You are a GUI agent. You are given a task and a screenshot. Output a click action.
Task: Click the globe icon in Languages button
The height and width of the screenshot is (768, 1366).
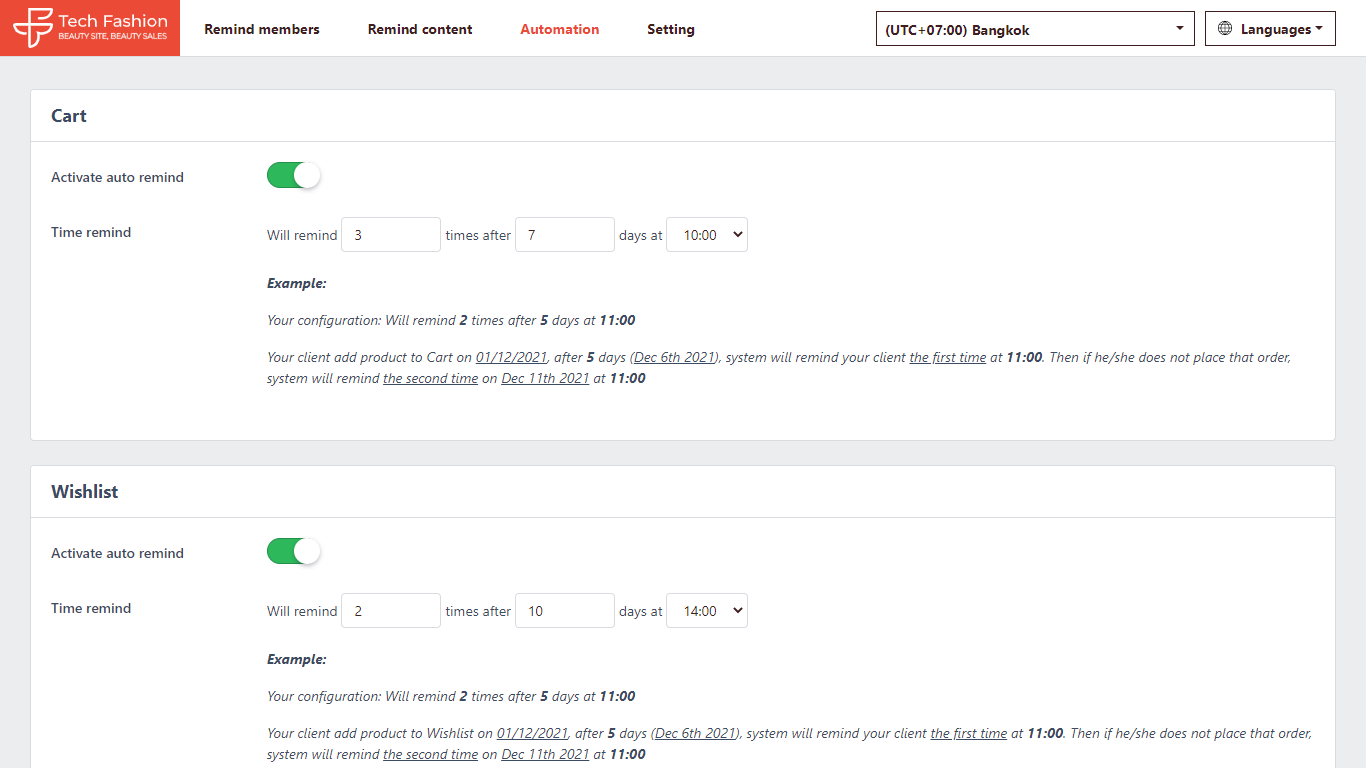[1225, 29]
